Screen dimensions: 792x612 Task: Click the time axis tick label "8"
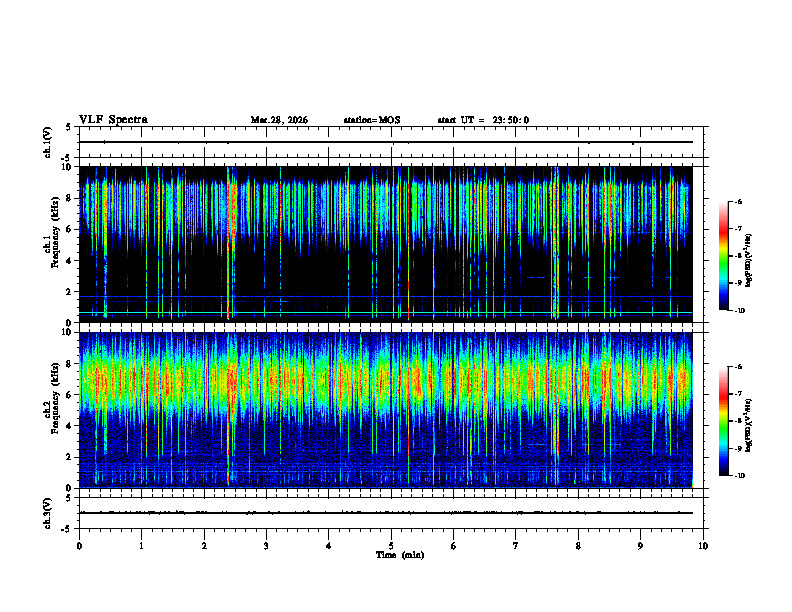pyautogui.click(x=578, y=546)
